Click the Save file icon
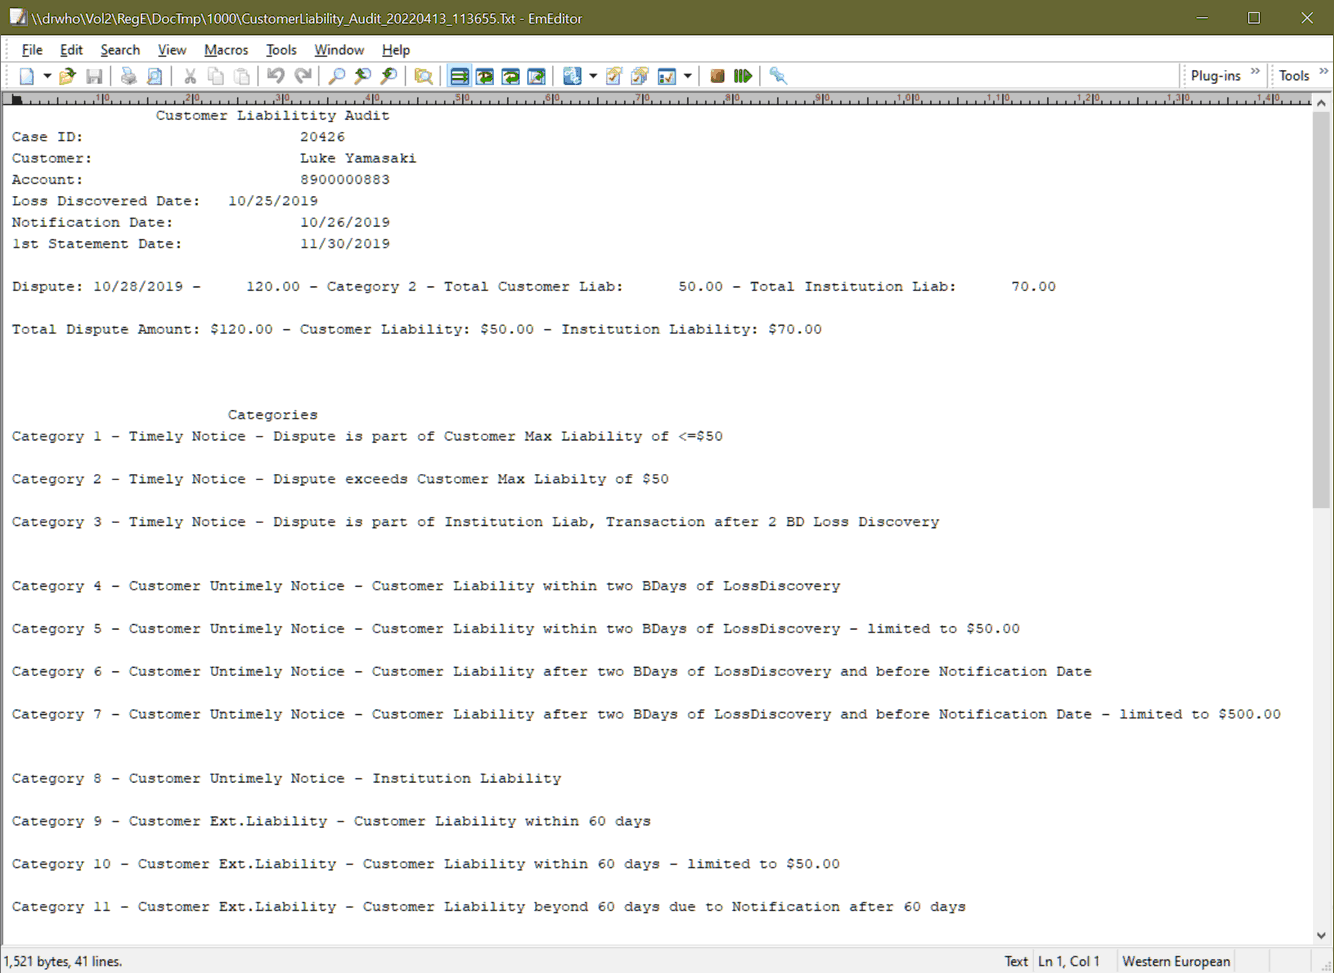The image size is (1334, 973). [94, 76]
